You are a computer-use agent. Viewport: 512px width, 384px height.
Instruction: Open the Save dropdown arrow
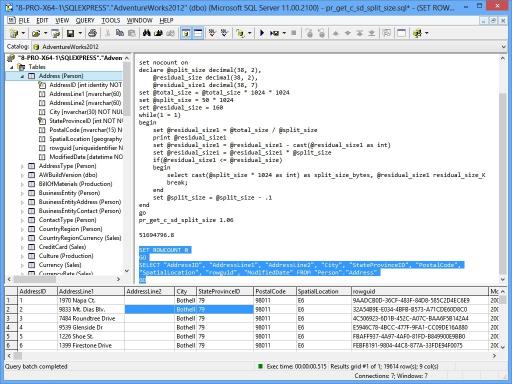80,33
